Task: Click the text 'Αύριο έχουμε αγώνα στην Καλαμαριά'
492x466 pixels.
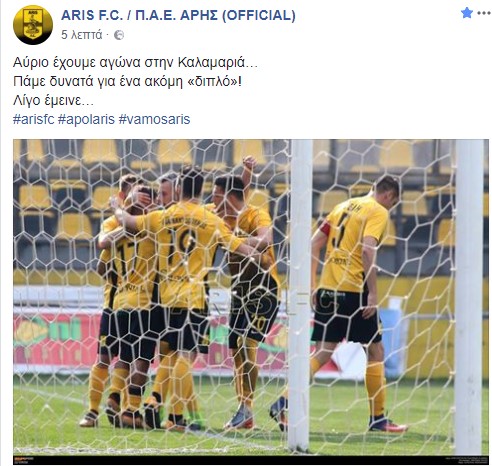Action: click(x=129, y=63)
